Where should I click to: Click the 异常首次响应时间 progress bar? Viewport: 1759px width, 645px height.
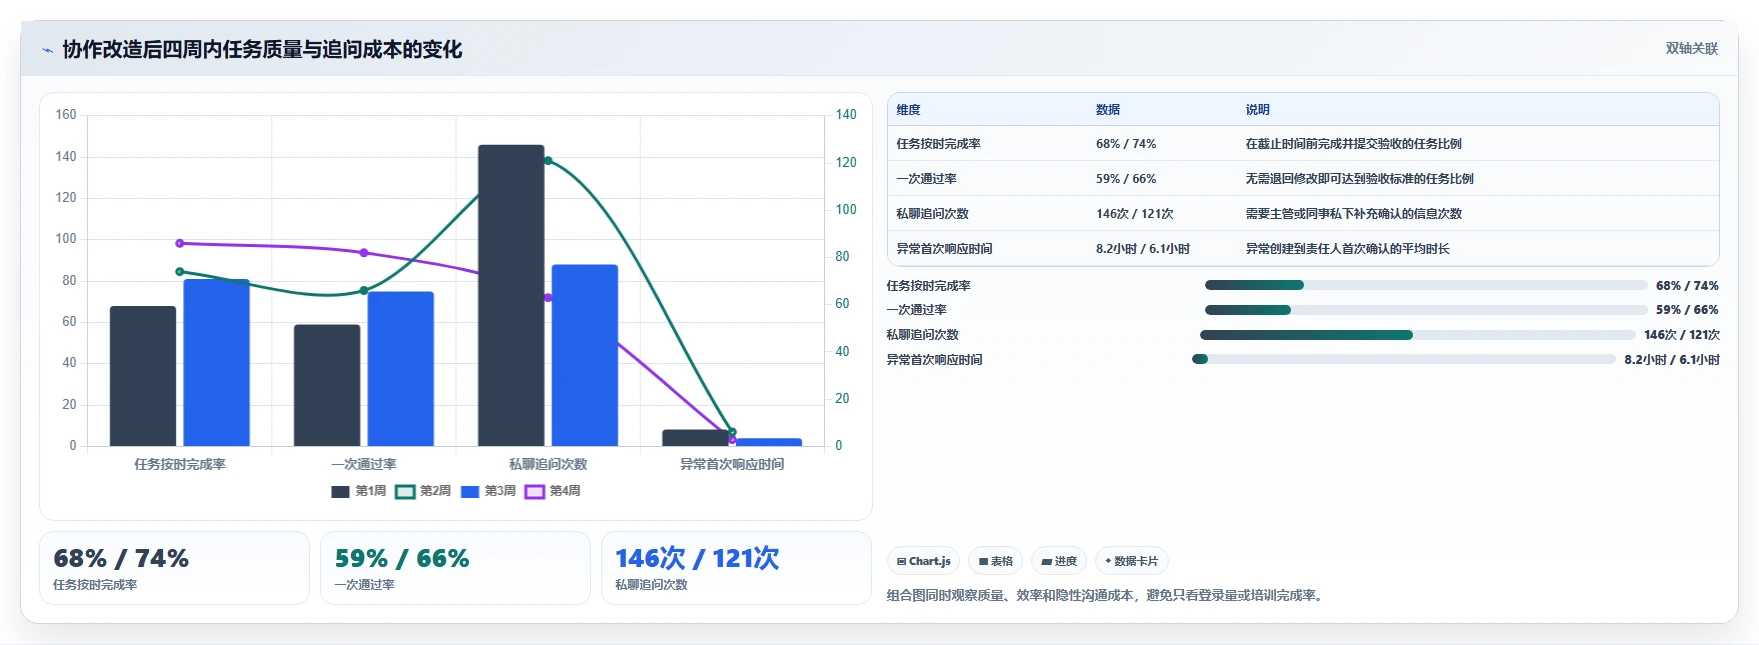click(1404, 360)
